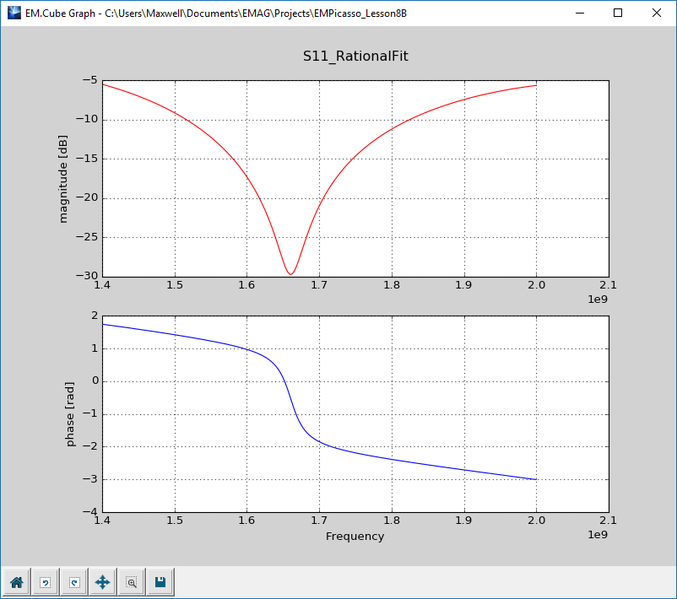Select the Zoom to rectangle magnifier tool
Image resolution: width=677 pixels, height=599 pixels.
[131, 582]
